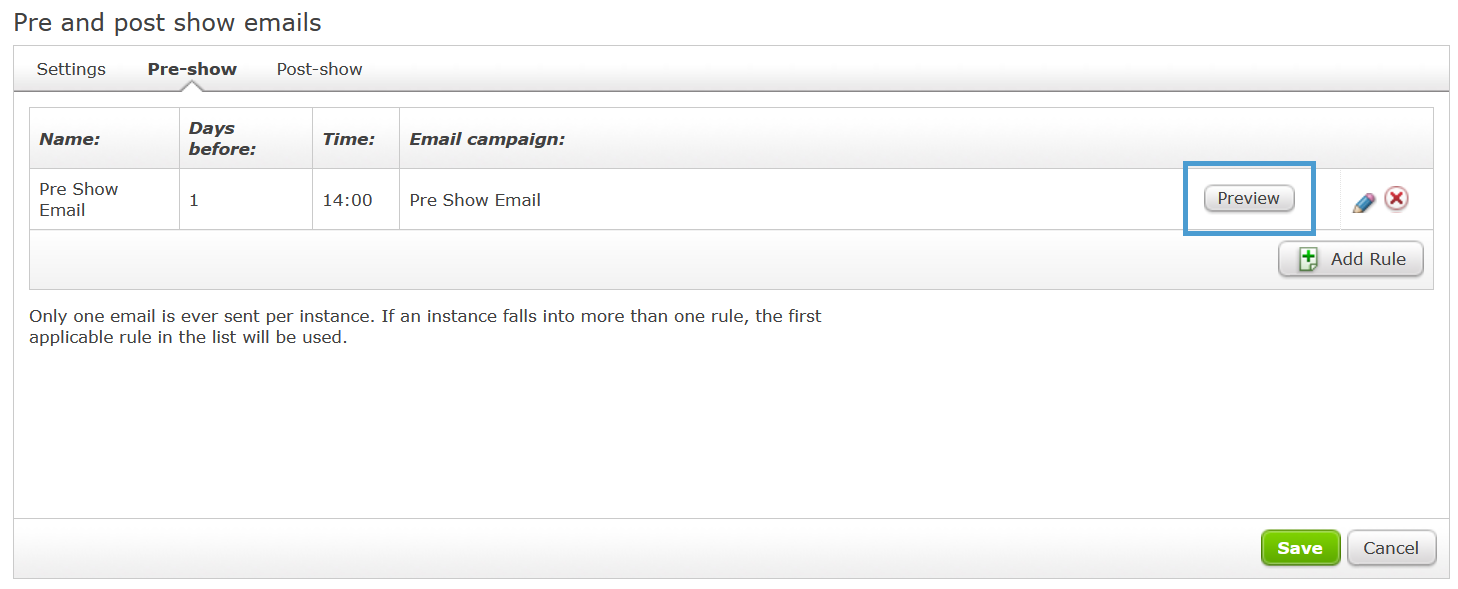Open the Settings tab
Viewport: 1458px width, 589px height.
point(71,69)
